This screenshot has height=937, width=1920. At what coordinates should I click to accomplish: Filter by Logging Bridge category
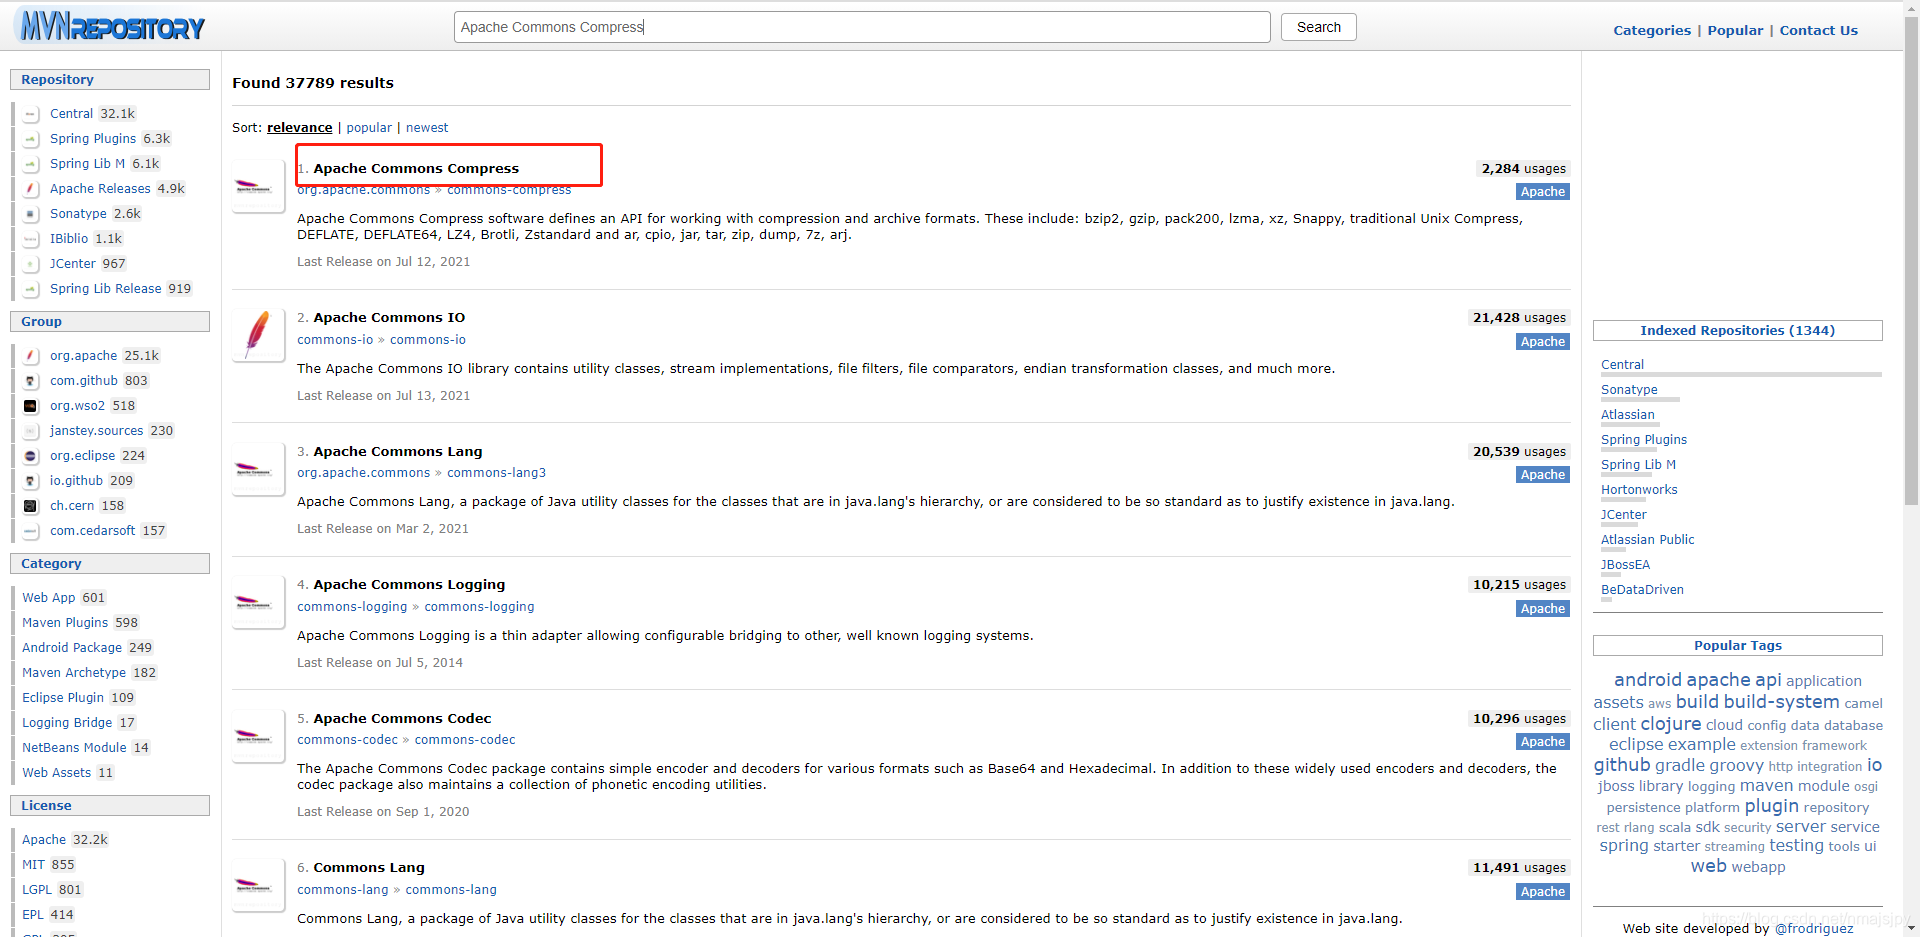click(x=78, y=723)
